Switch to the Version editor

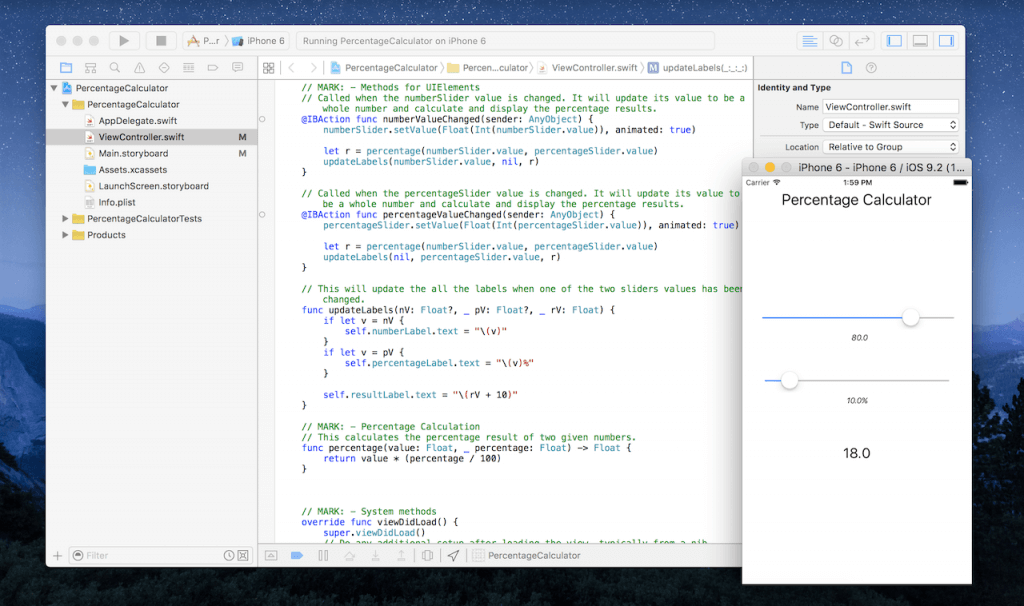pos(861,41)
